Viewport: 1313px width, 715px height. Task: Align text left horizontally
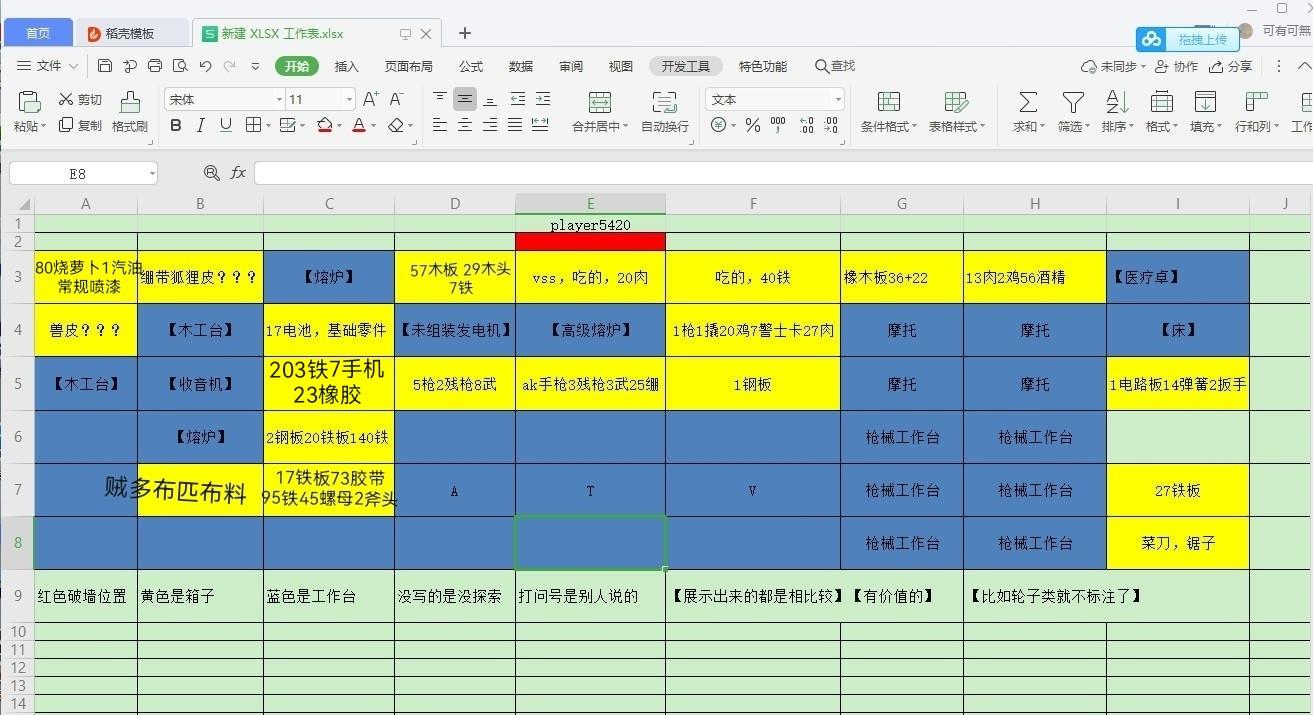tap(440, 125)
